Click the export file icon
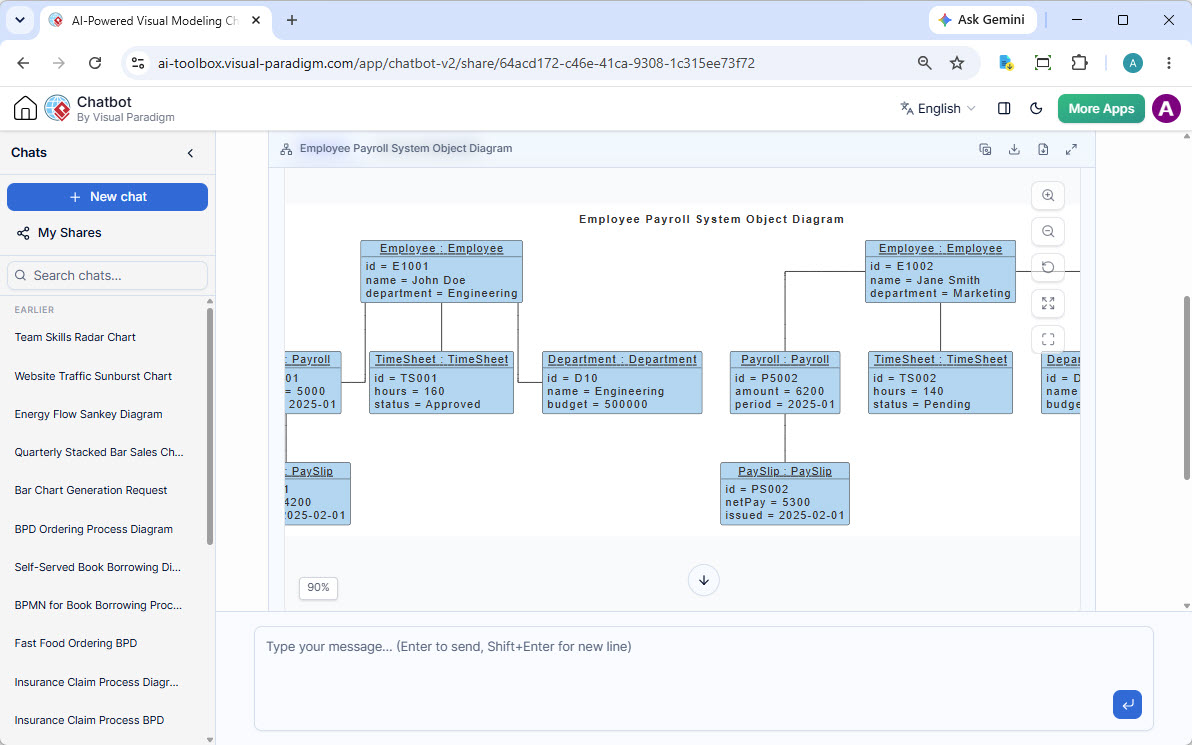The width and height of the screenshot is (1192, 745). coord(1043,150)
